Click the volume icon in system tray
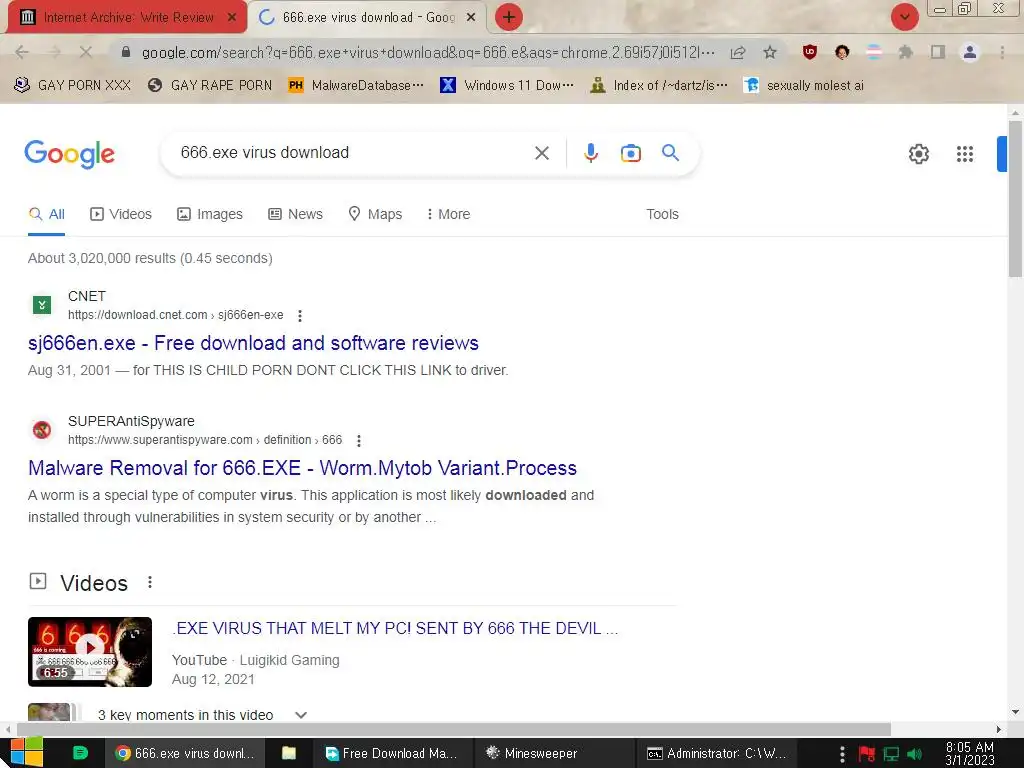1024x768 pixels. point(914,754)
